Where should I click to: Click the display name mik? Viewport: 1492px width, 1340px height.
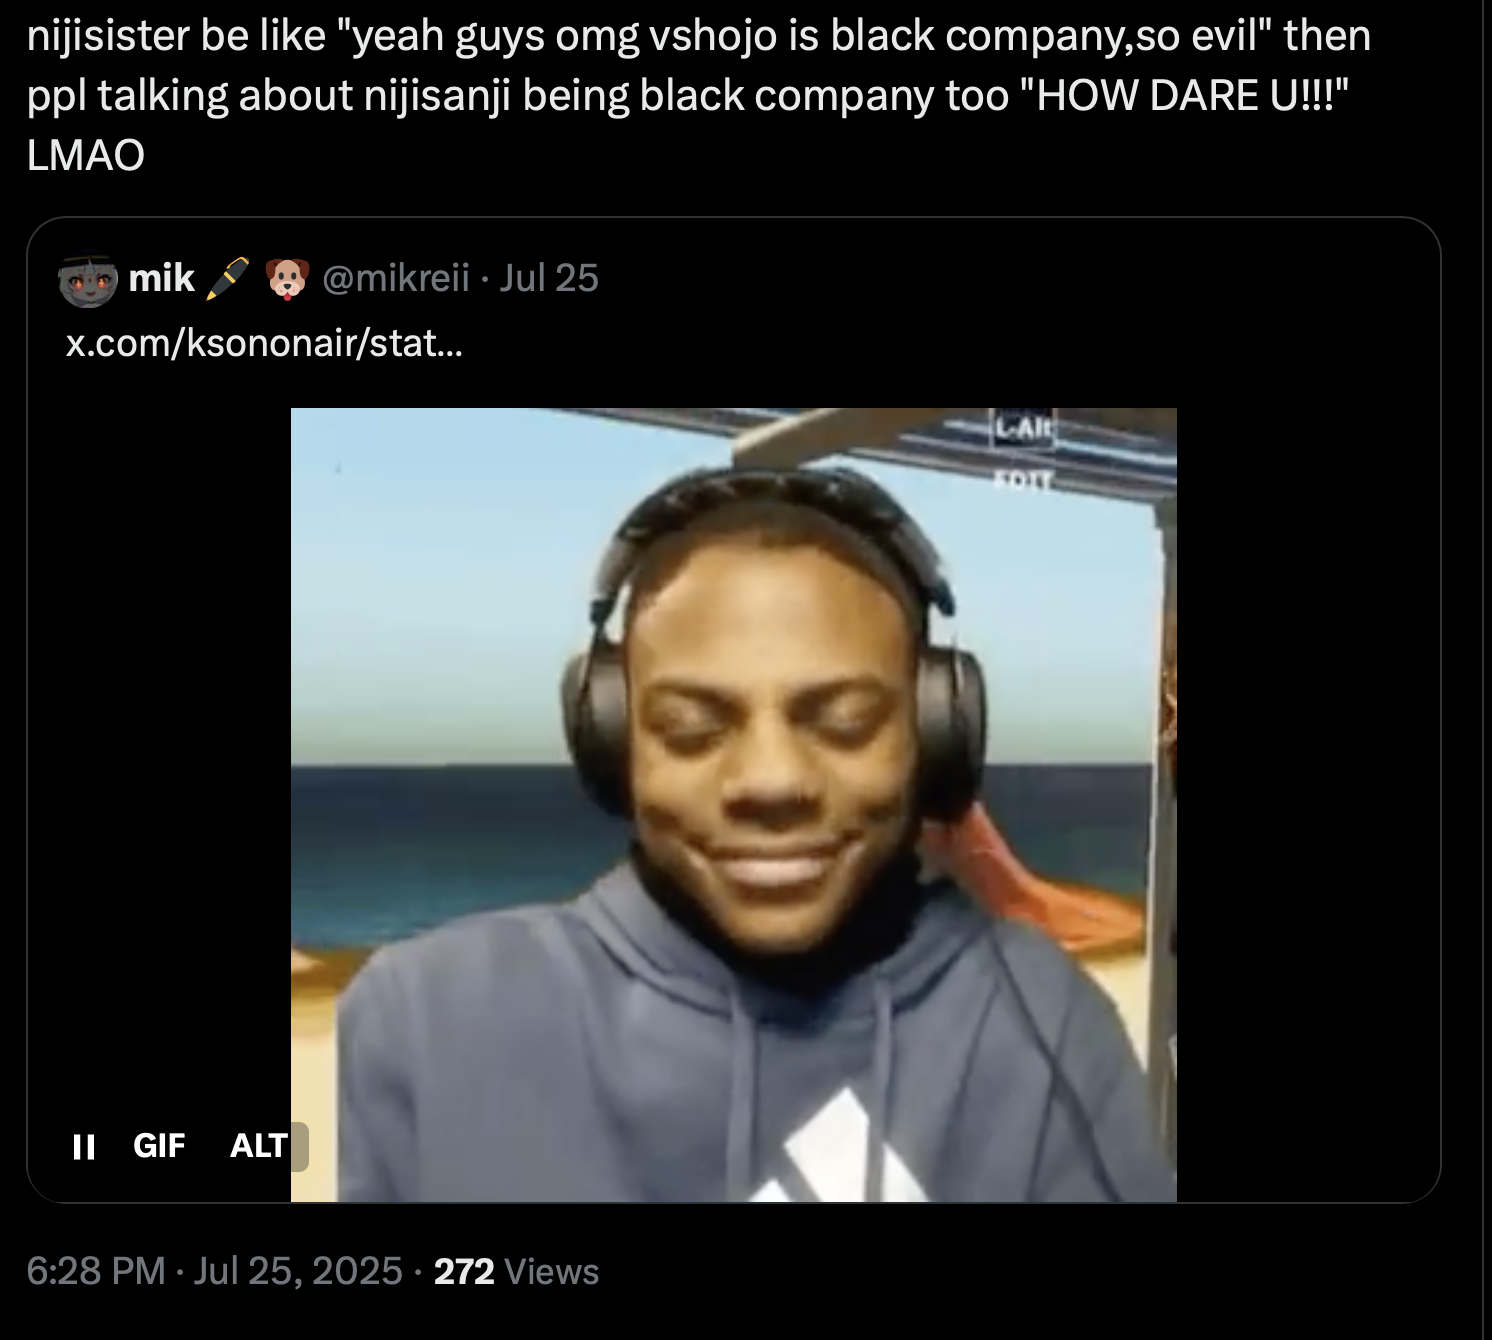[x=161, y=278]
